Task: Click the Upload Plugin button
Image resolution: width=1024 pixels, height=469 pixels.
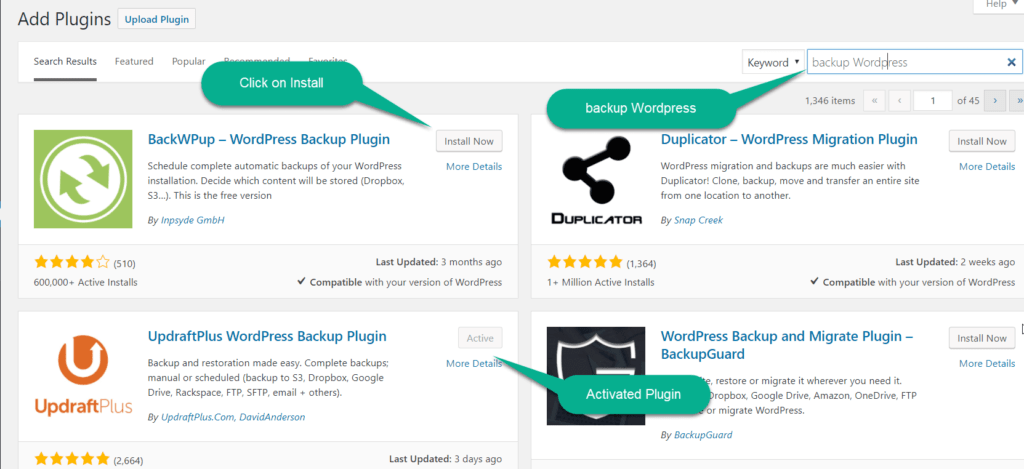Action: (x=157, y=20)
